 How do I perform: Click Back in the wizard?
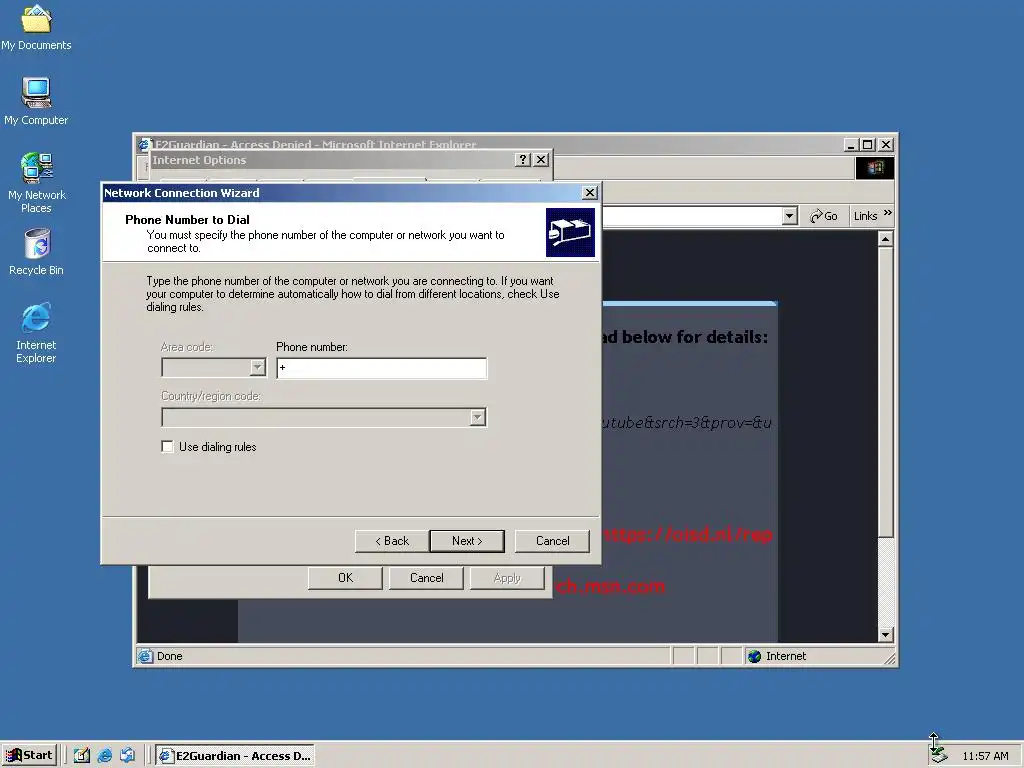pyautogui.click(x=392, y=541)
